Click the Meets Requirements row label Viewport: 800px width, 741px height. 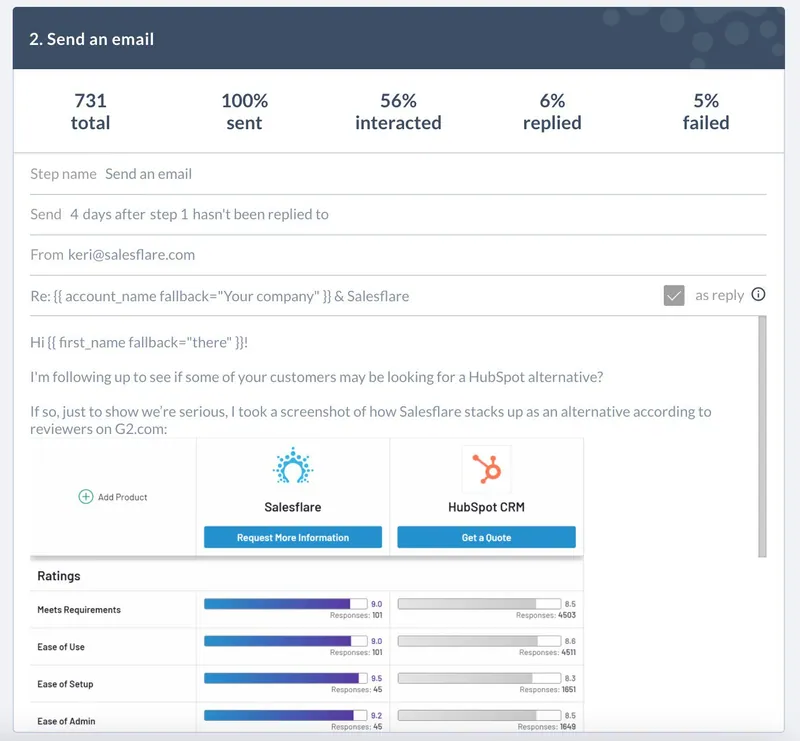pyautogui.click(x=79, y=610)
